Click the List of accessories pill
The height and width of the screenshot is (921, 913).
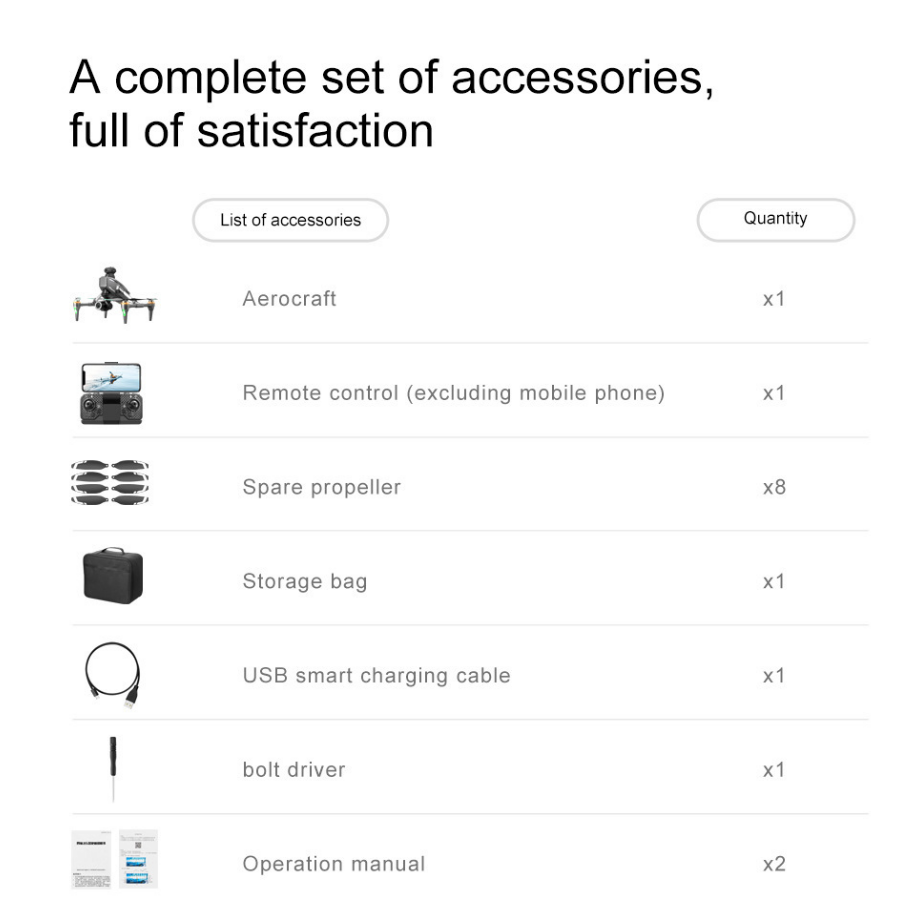290,220
